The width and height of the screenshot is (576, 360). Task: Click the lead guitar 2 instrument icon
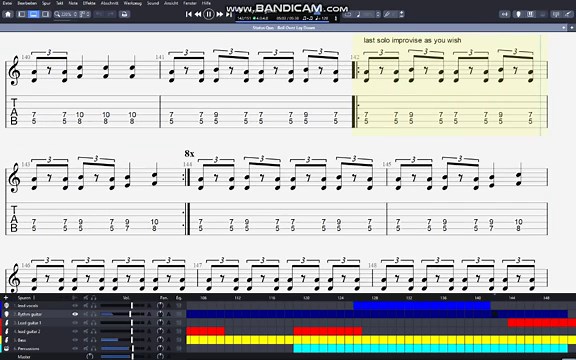tap(7, 332)
